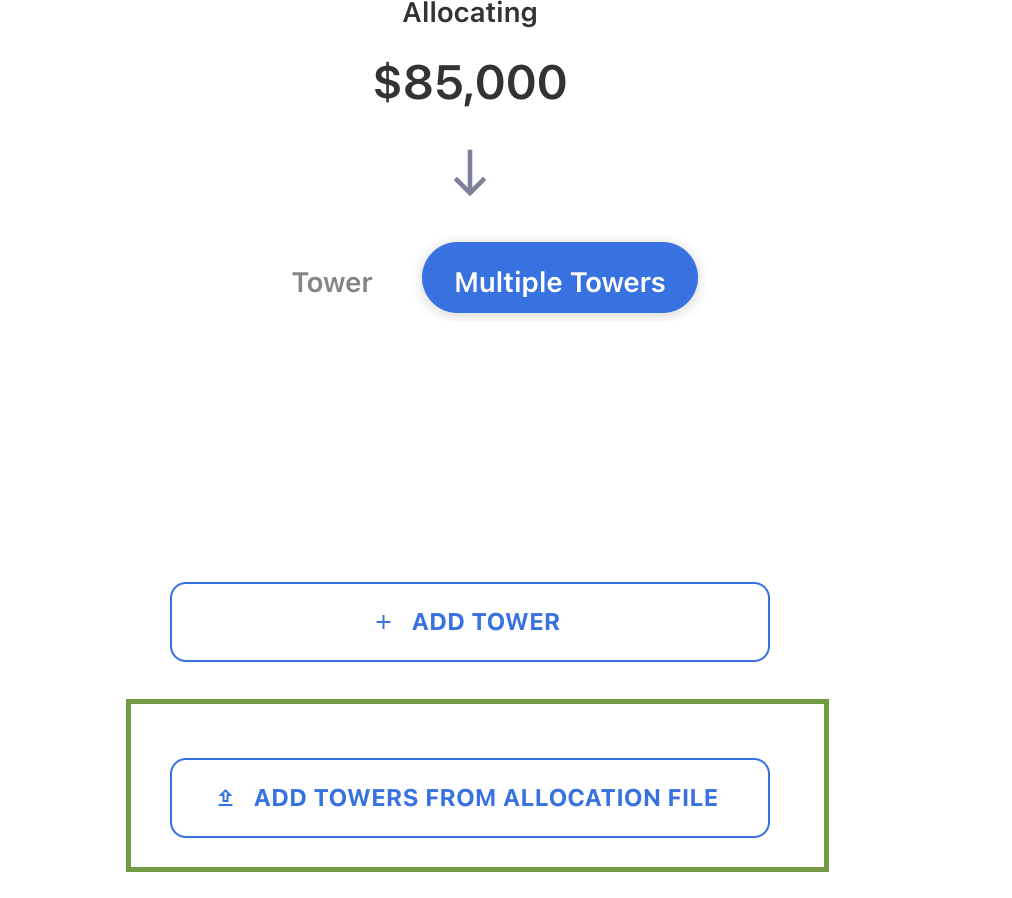Click the plus icon on Add Tower
This screenshot has height=898, width=1012.
click(x=382, y=622)
